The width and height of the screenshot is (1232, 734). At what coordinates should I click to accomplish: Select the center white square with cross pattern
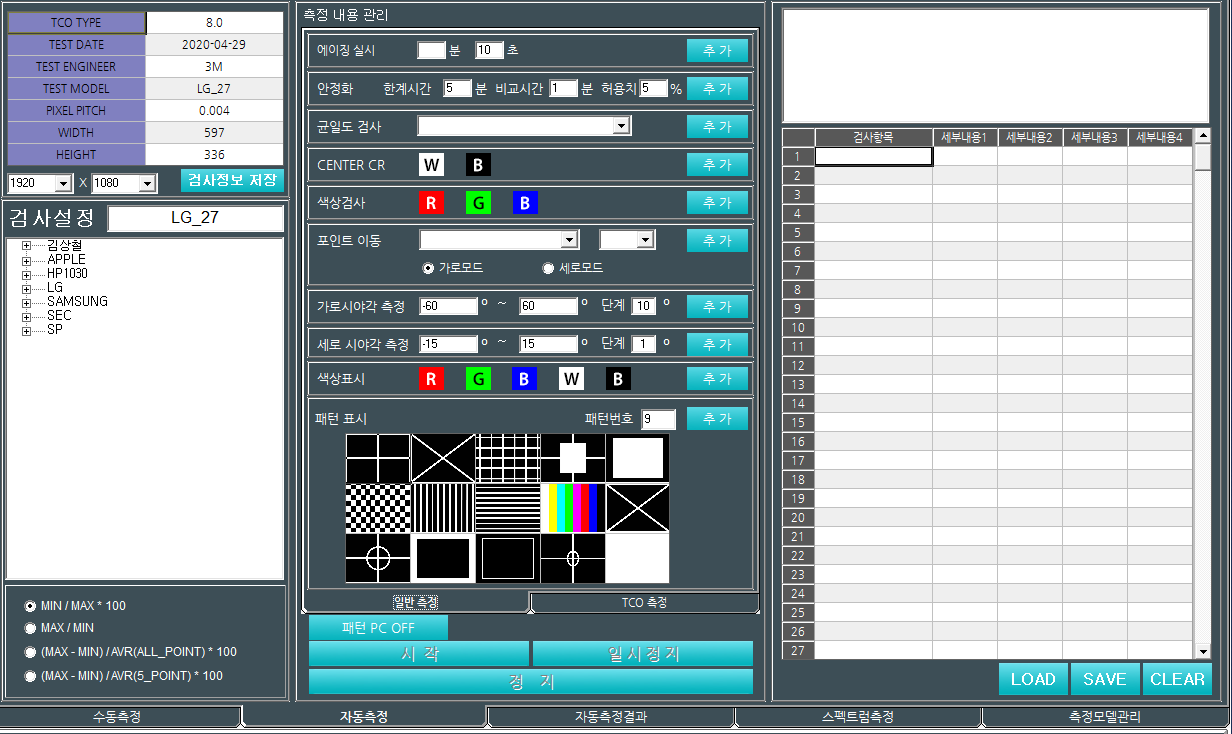[x=573, y=459]
